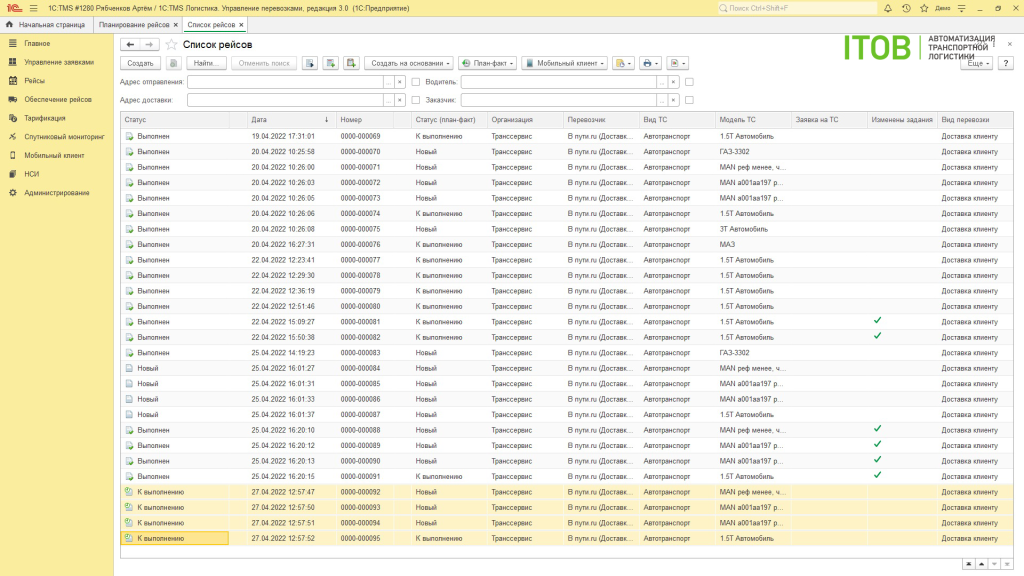Click Создать button

140,63
